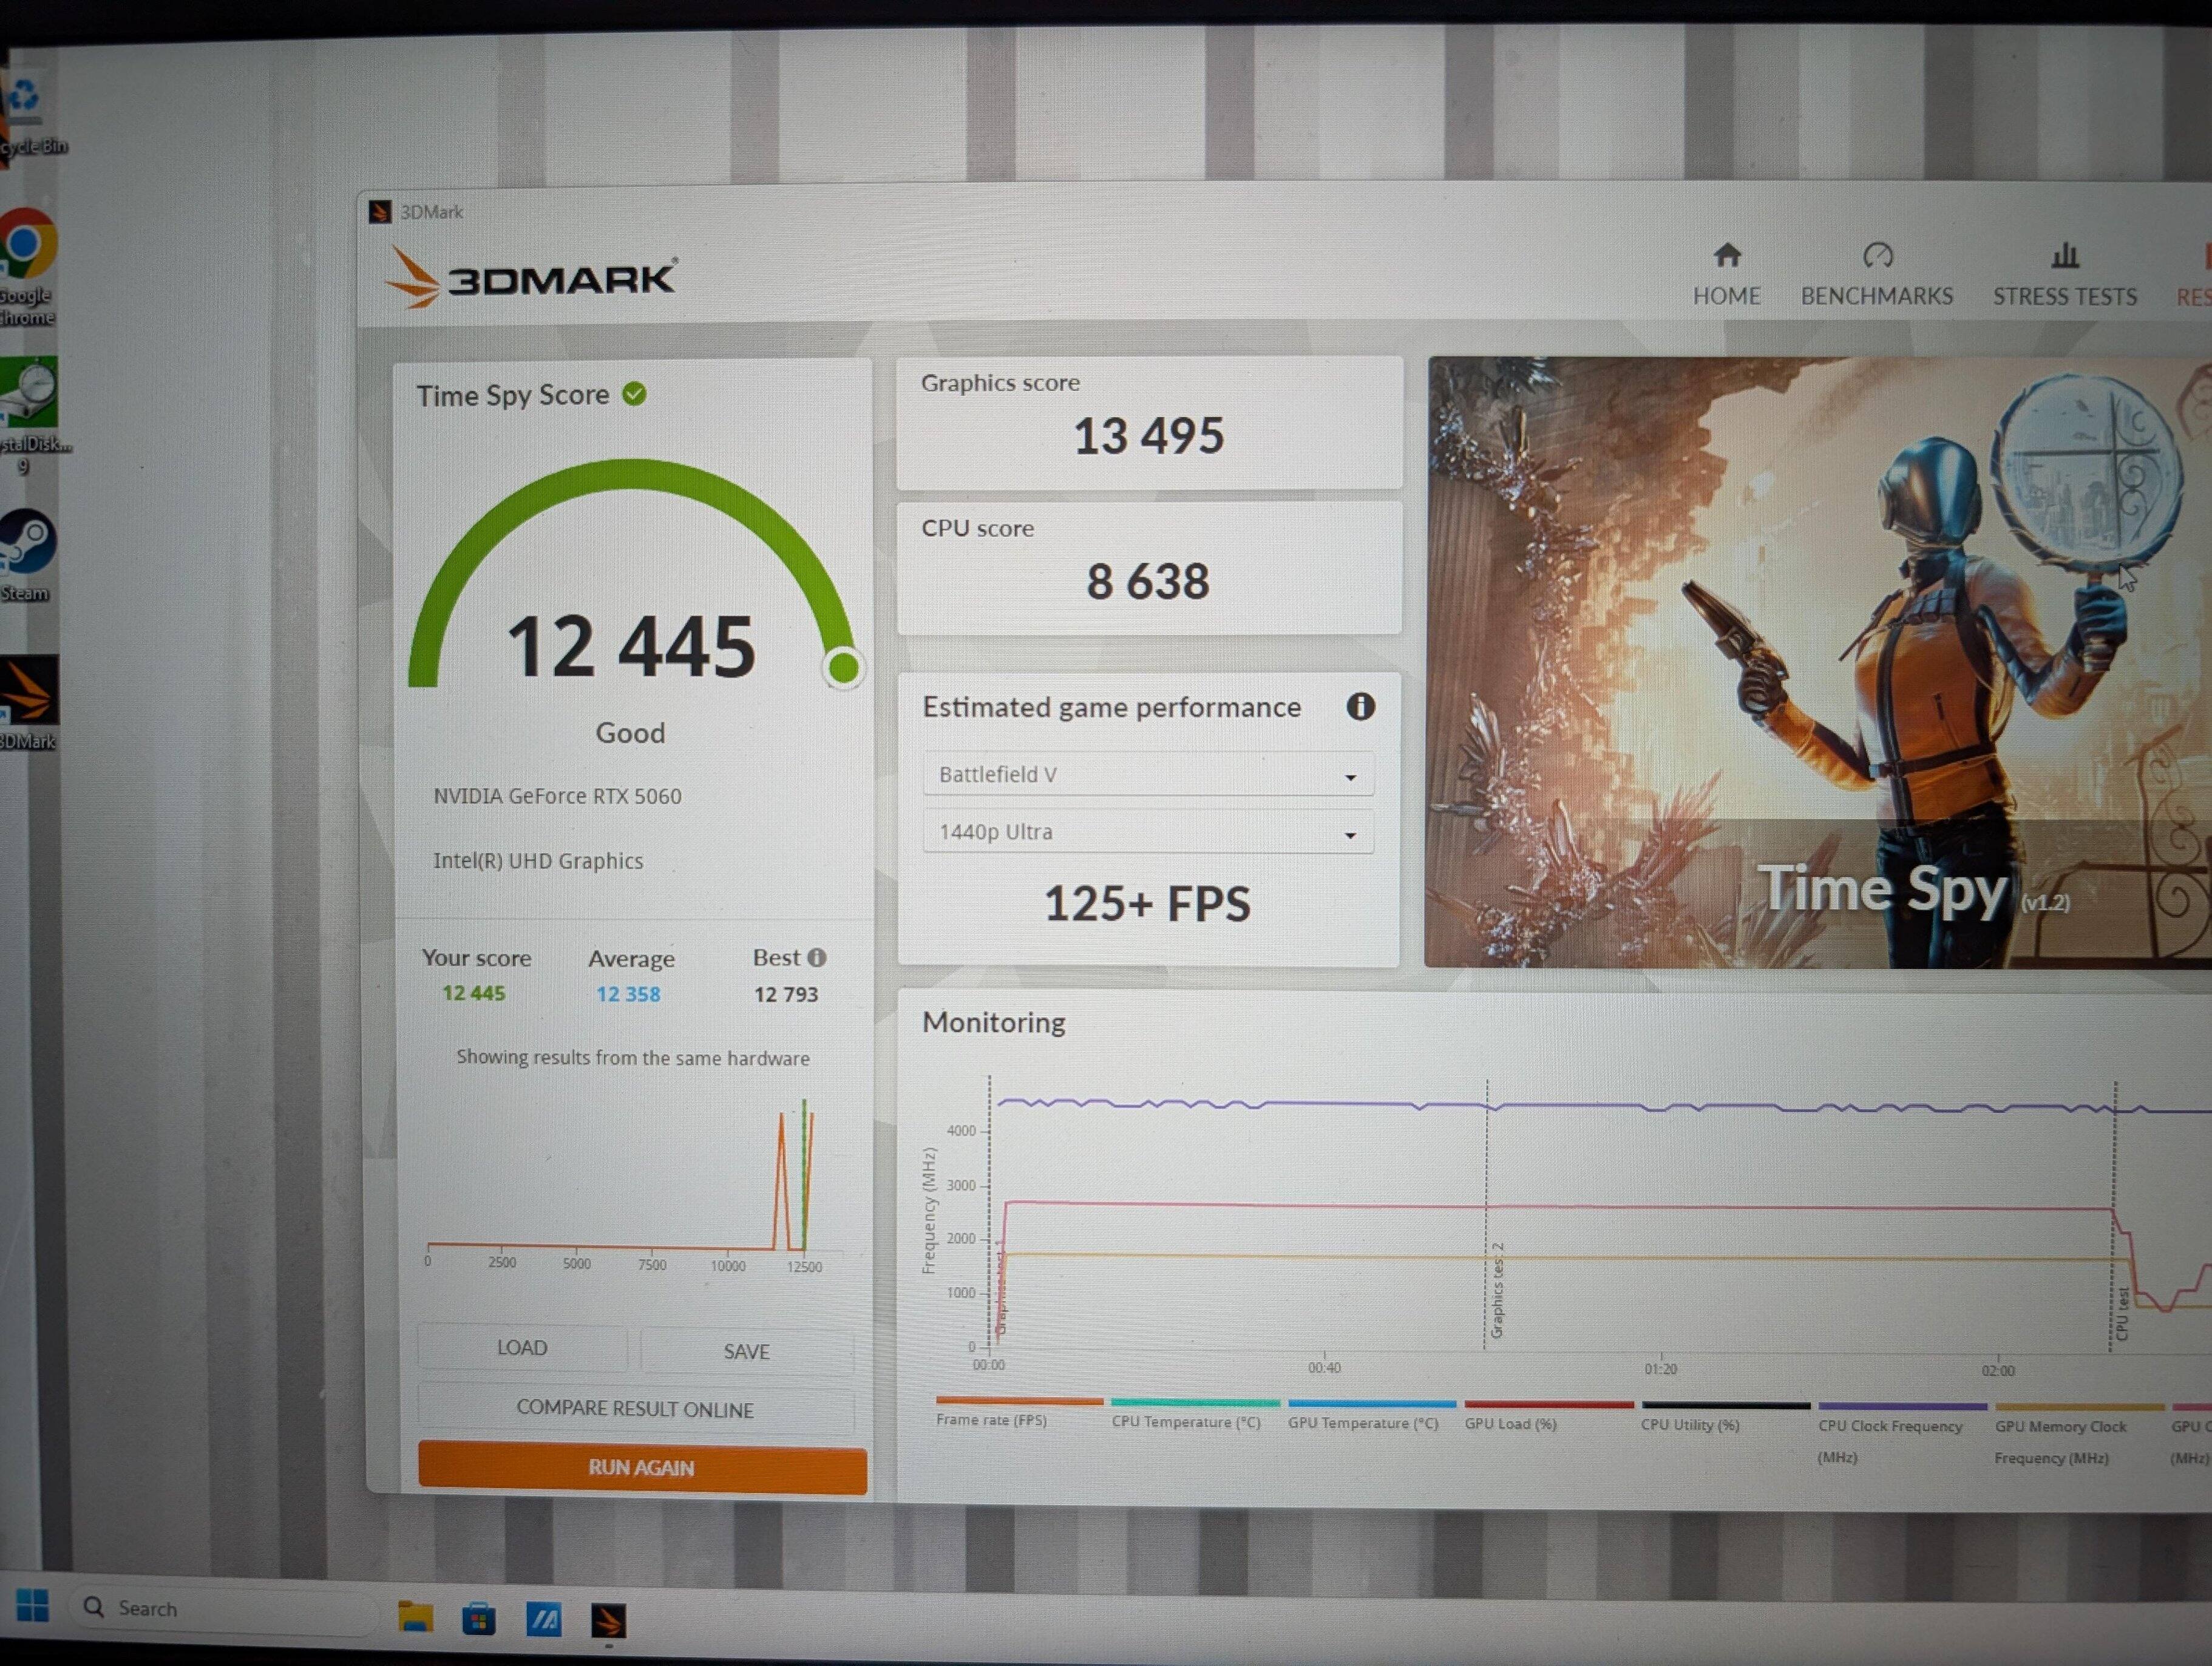Click the Home house icon

(1727, 256)
